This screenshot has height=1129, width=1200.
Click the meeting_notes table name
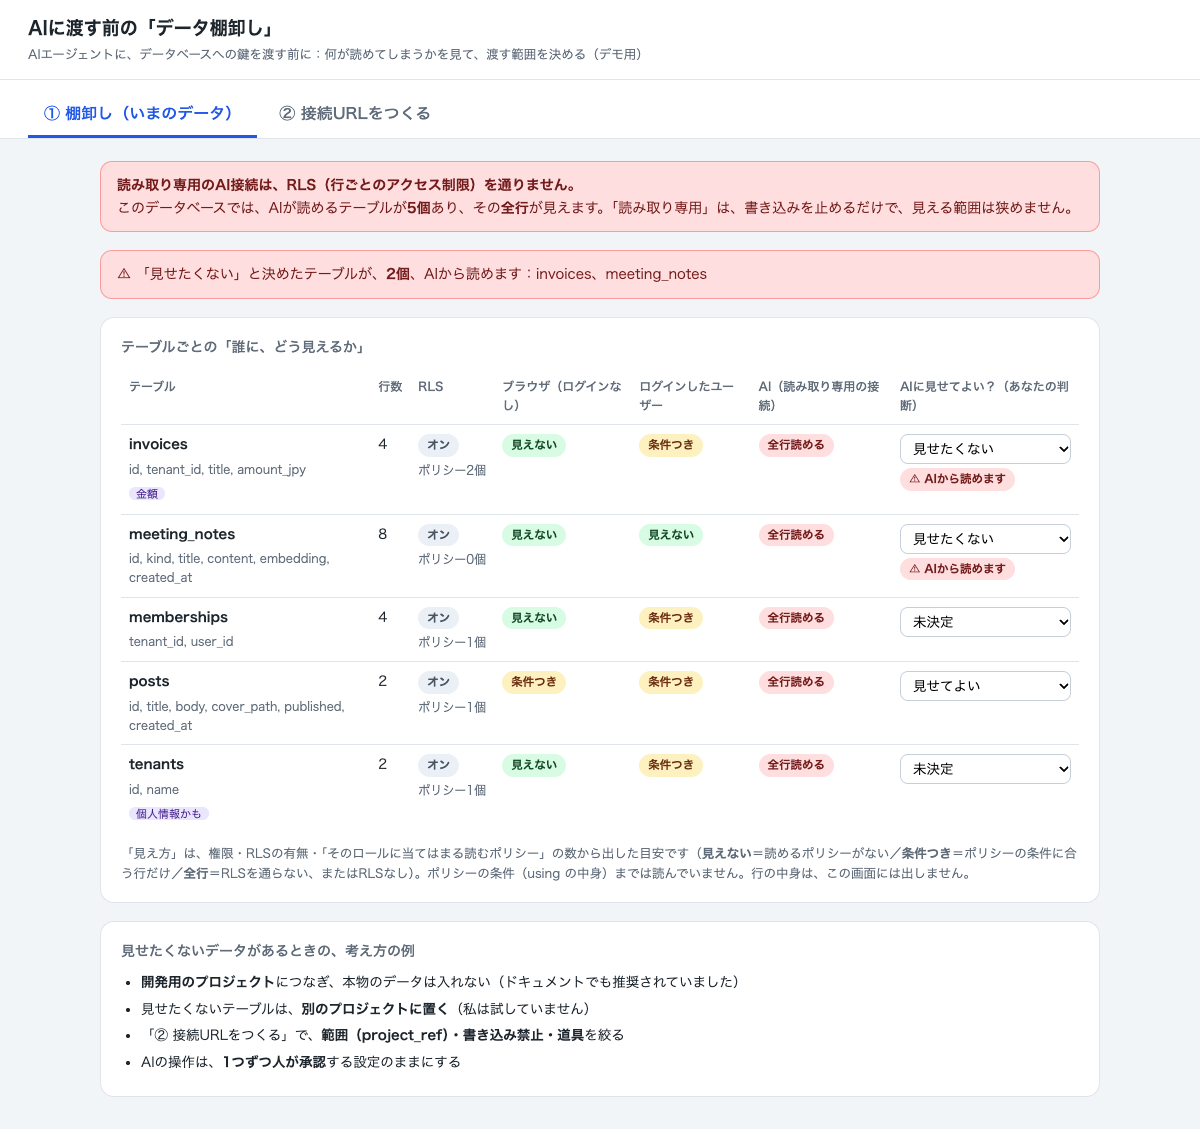[x=182, y=534]
